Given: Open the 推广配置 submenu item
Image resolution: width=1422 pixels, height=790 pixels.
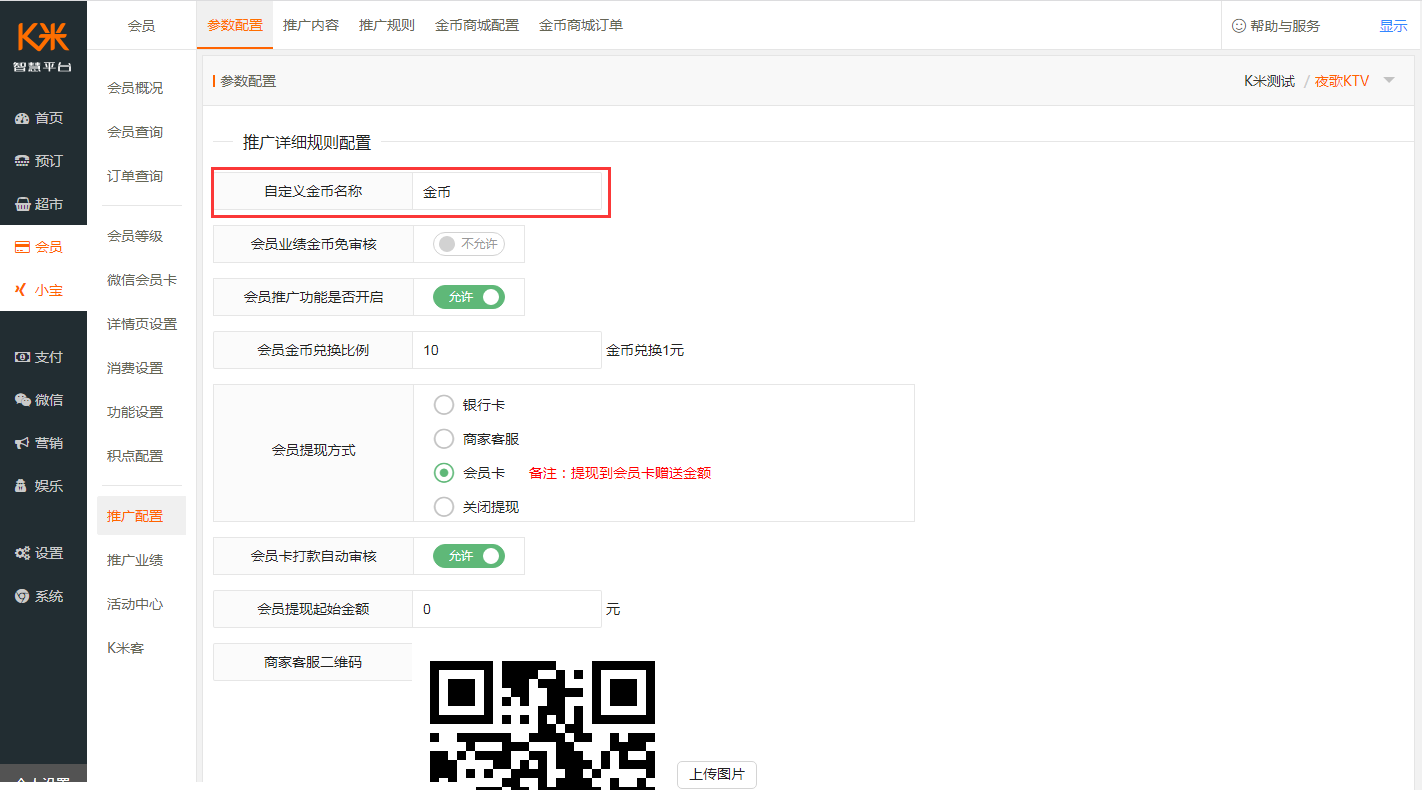Looking at the screenshot, I should click(x=142, y=516).
